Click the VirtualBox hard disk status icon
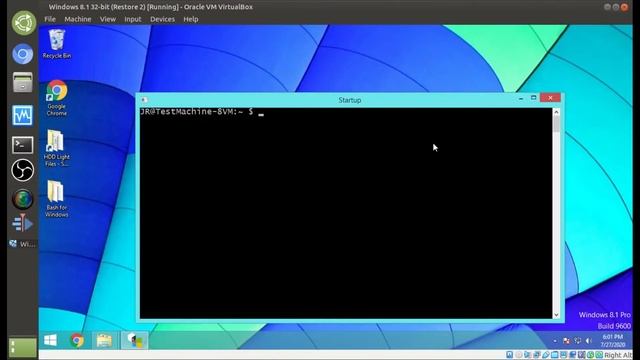 click(x=509, y=355)
